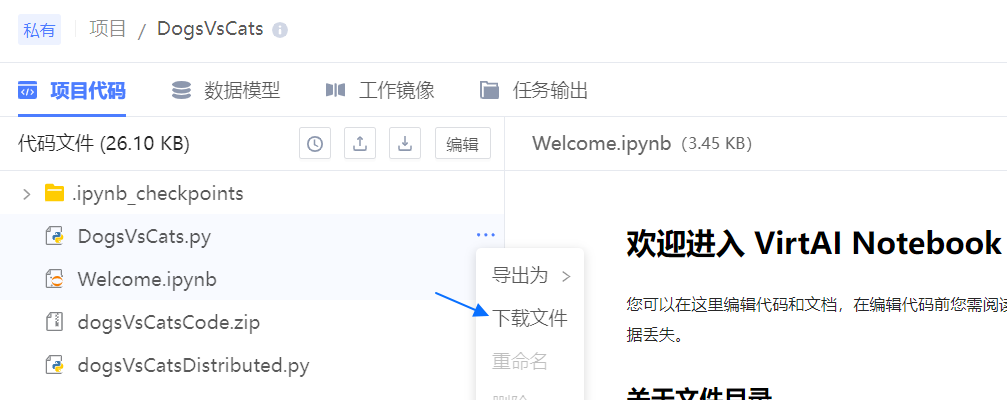Click the download arrow icon in toolbar

(x=405, y=144)
